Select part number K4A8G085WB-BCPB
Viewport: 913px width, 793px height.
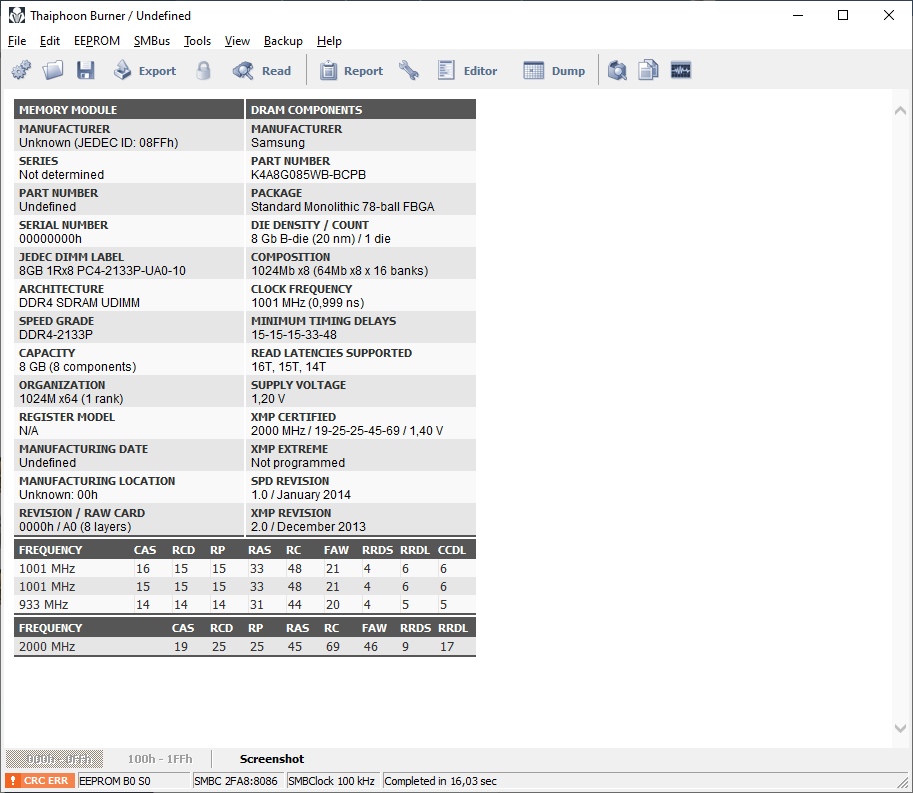(x=308, y=175)
